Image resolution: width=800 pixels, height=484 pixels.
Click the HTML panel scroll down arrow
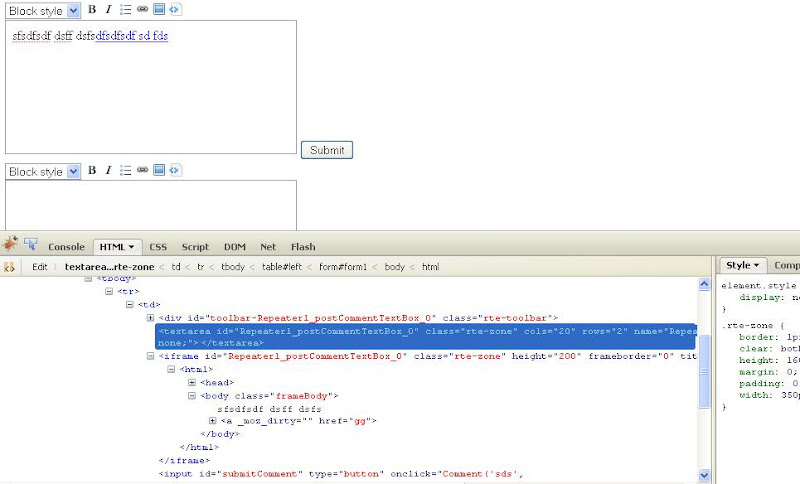(x=704, y=475)
